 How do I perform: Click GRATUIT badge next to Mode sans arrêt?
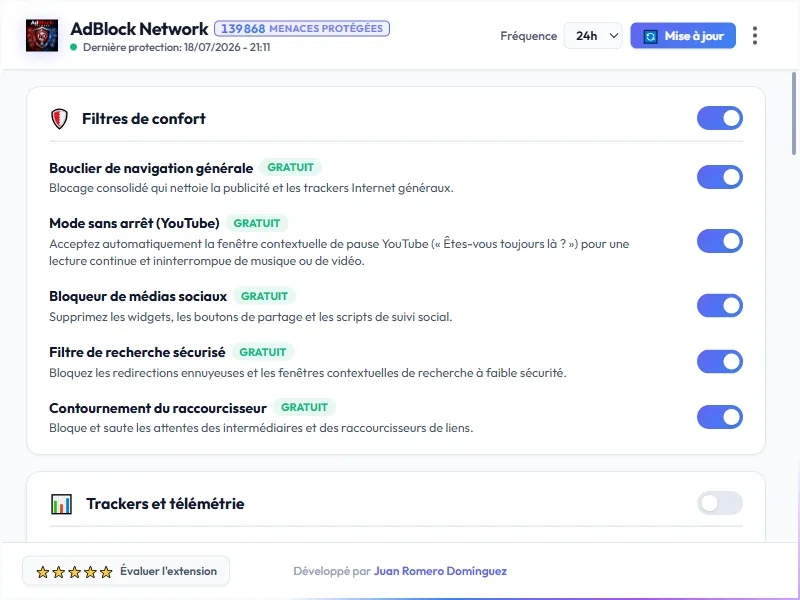[x=257, y=223]
